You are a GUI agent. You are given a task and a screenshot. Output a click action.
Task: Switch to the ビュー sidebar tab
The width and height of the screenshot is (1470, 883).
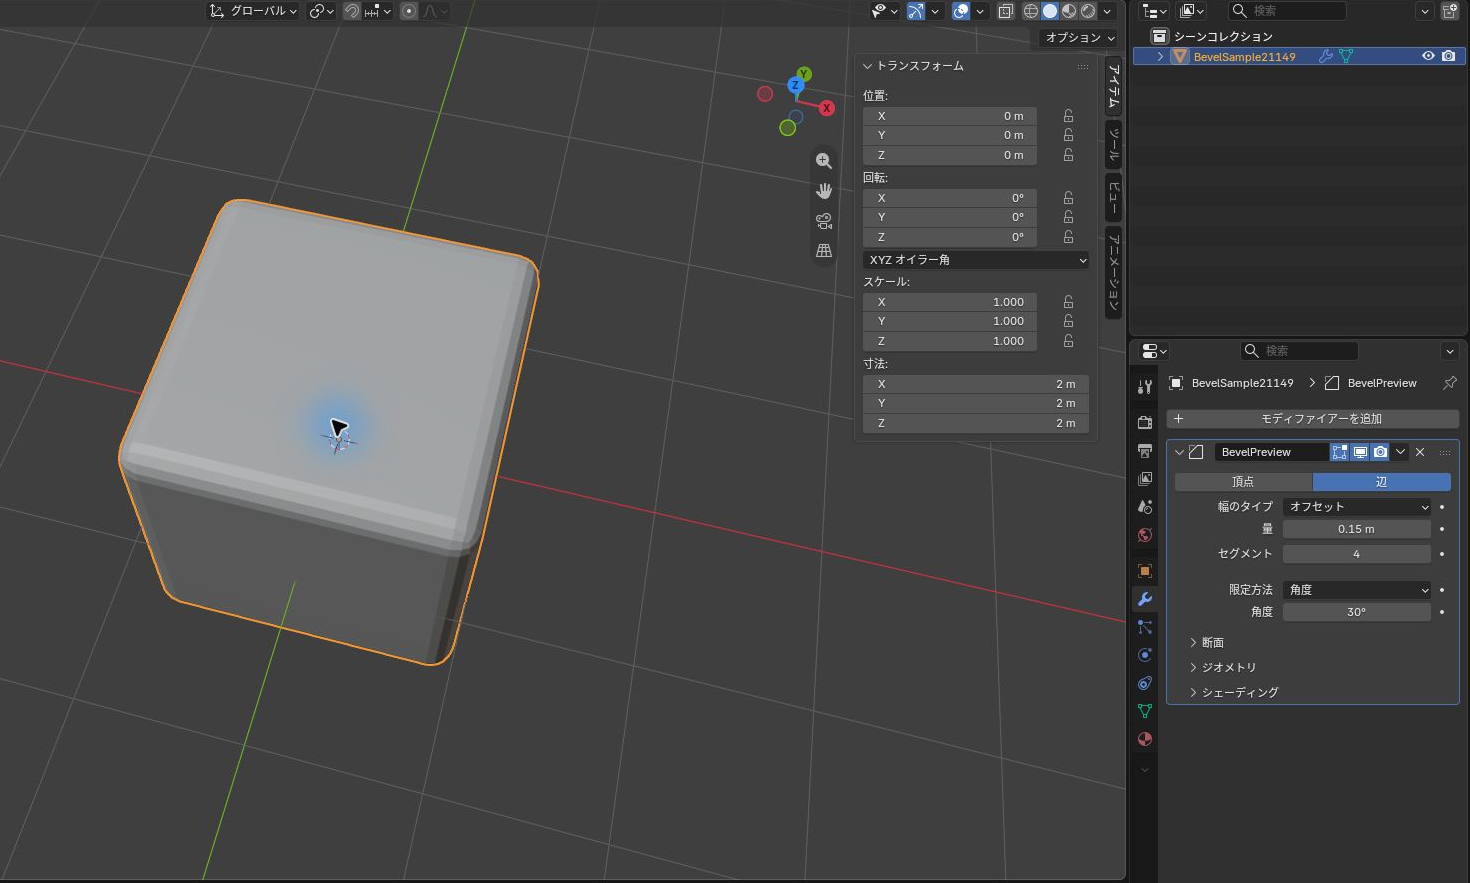click(x=1113, y=197)
